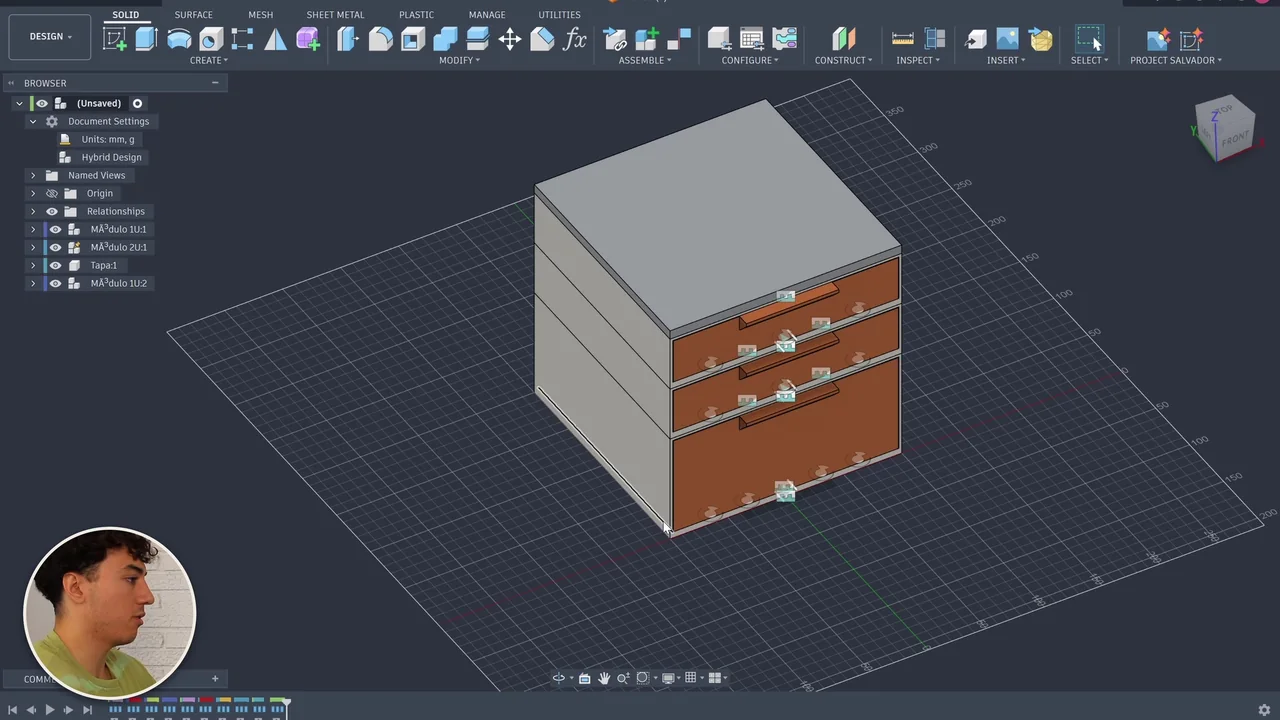Jump to the end of timeline
This screenshot has height=720, width=1280.
(87, 710)
